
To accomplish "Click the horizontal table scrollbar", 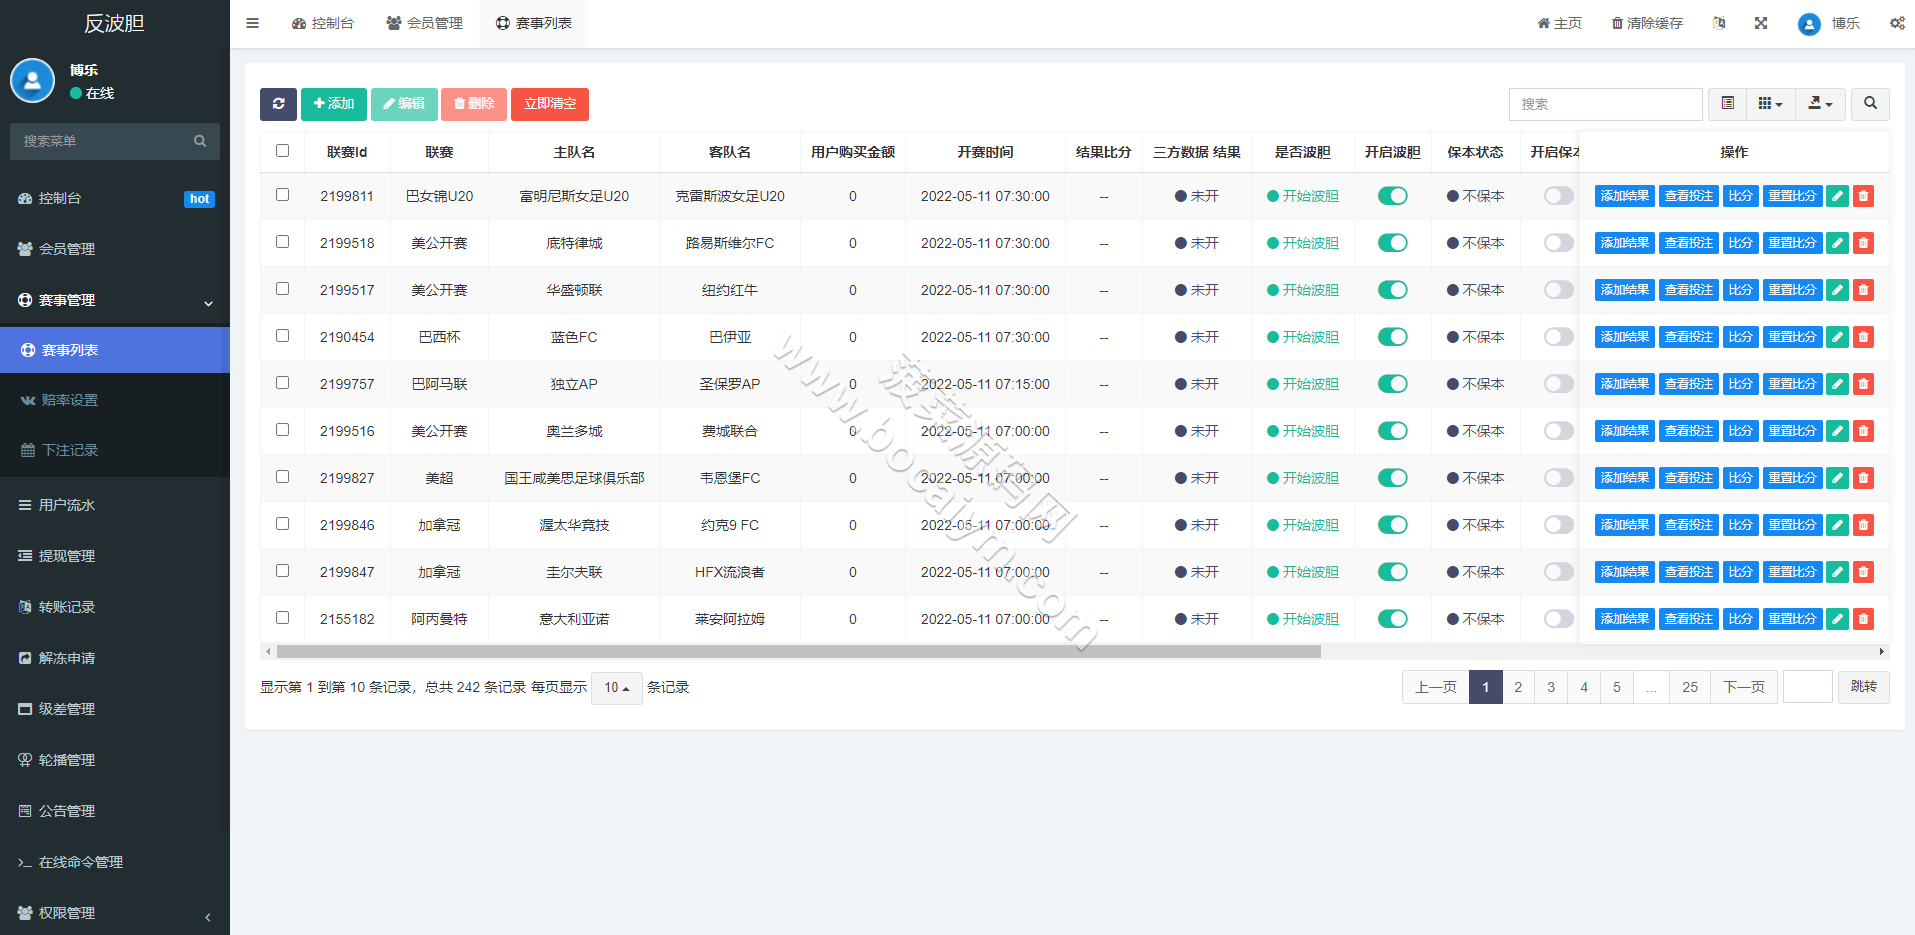I will pos(798,651).
